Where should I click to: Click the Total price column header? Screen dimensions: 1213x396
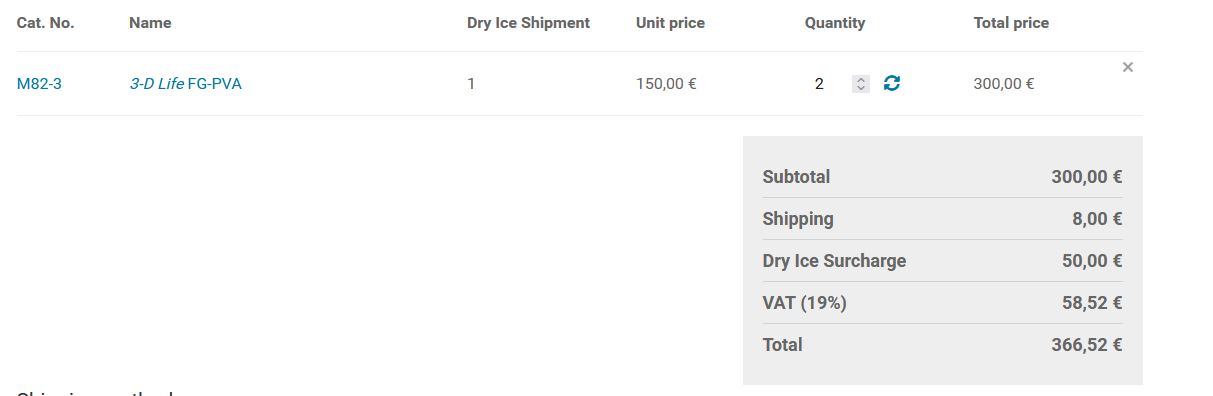[1011, 22]
